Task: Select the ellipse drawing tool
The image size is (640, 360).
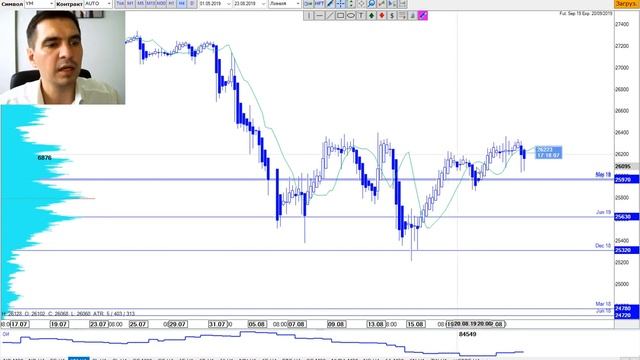Action: [x=351, y=16]
